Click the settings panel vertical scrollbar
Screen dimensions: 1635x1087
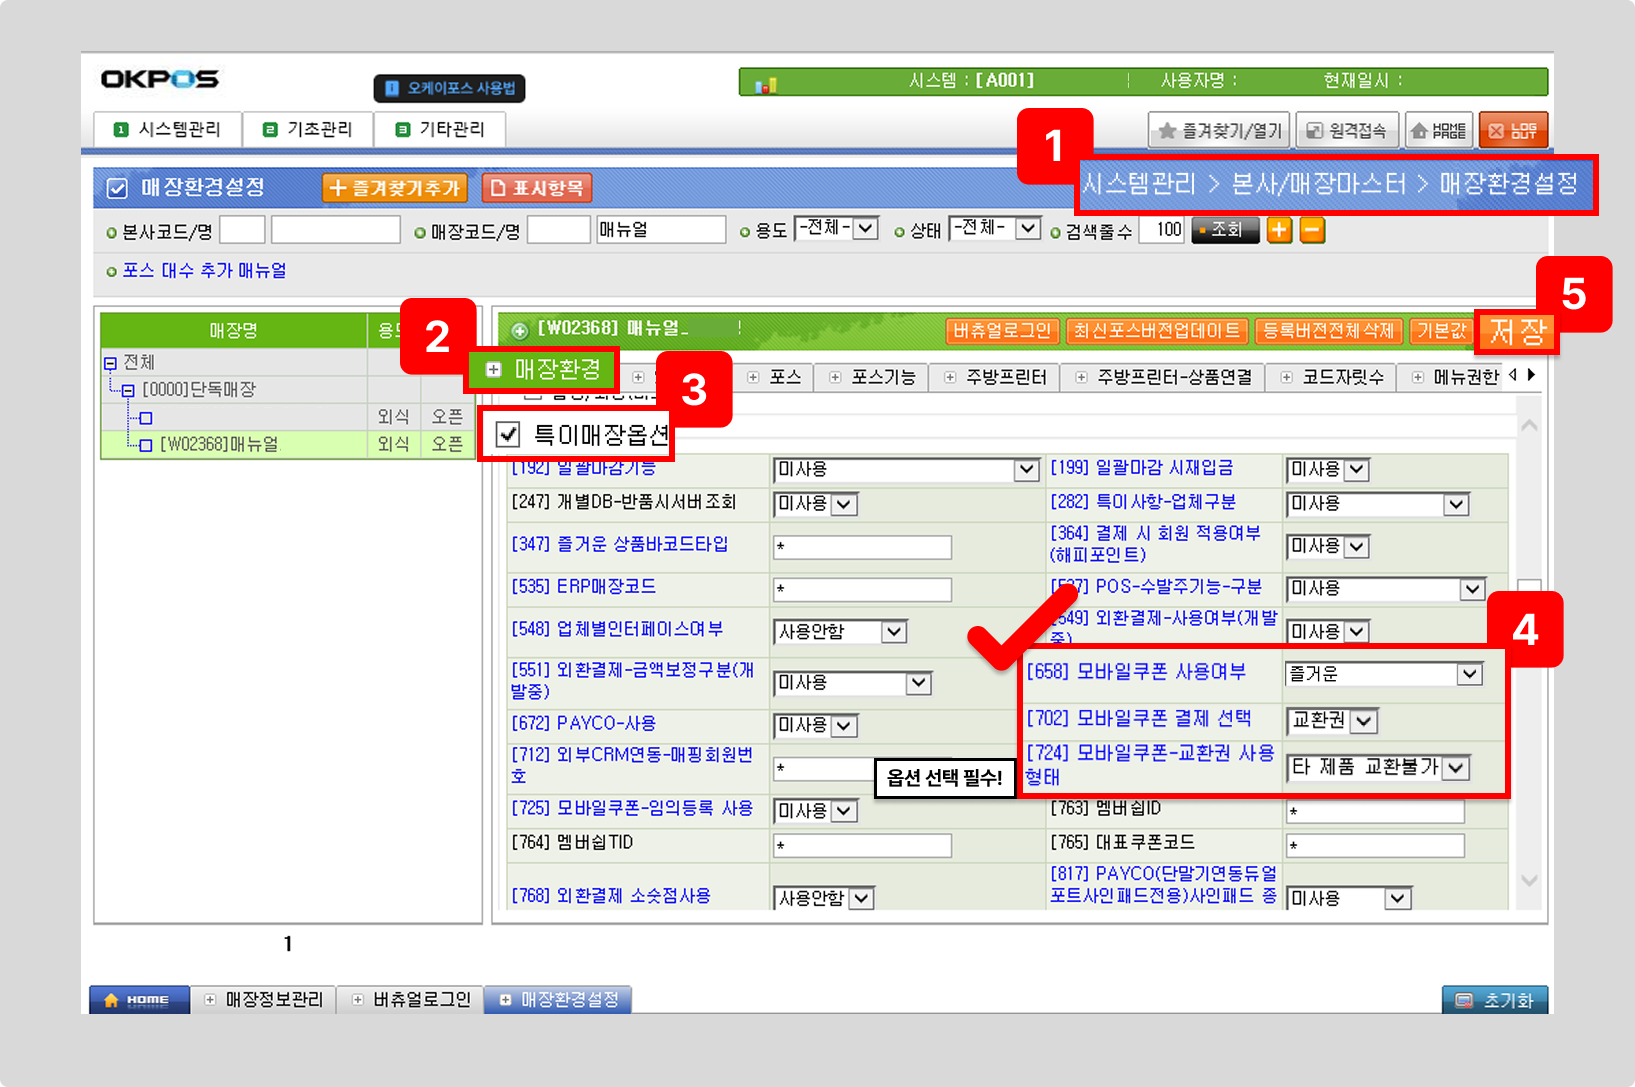[1528, 650]
